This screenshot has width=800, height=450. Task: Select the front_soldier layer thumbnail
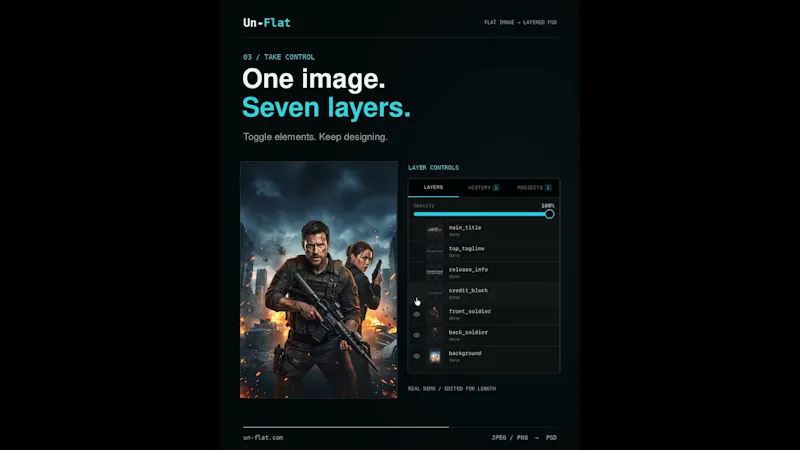pyautogui.click(x=435, y=314)
